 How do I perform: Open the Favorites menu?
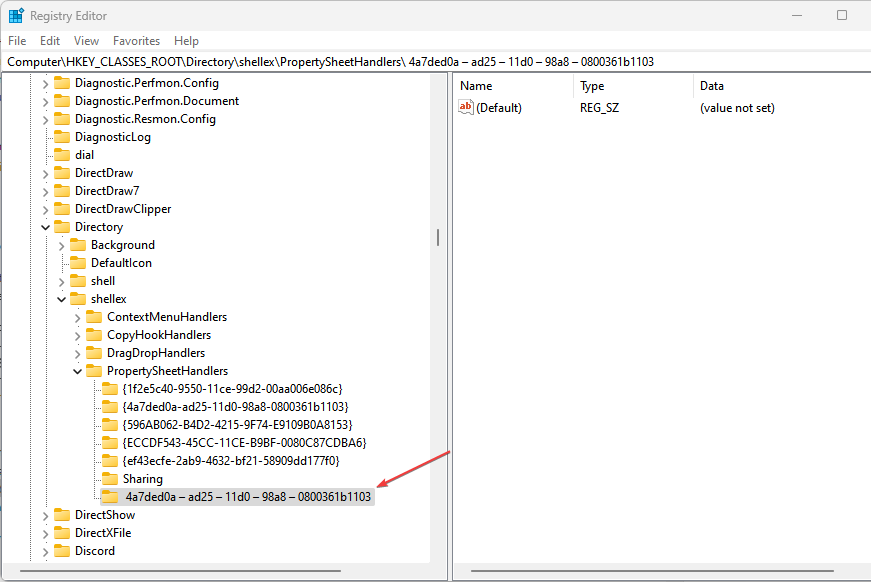(136, 41)
